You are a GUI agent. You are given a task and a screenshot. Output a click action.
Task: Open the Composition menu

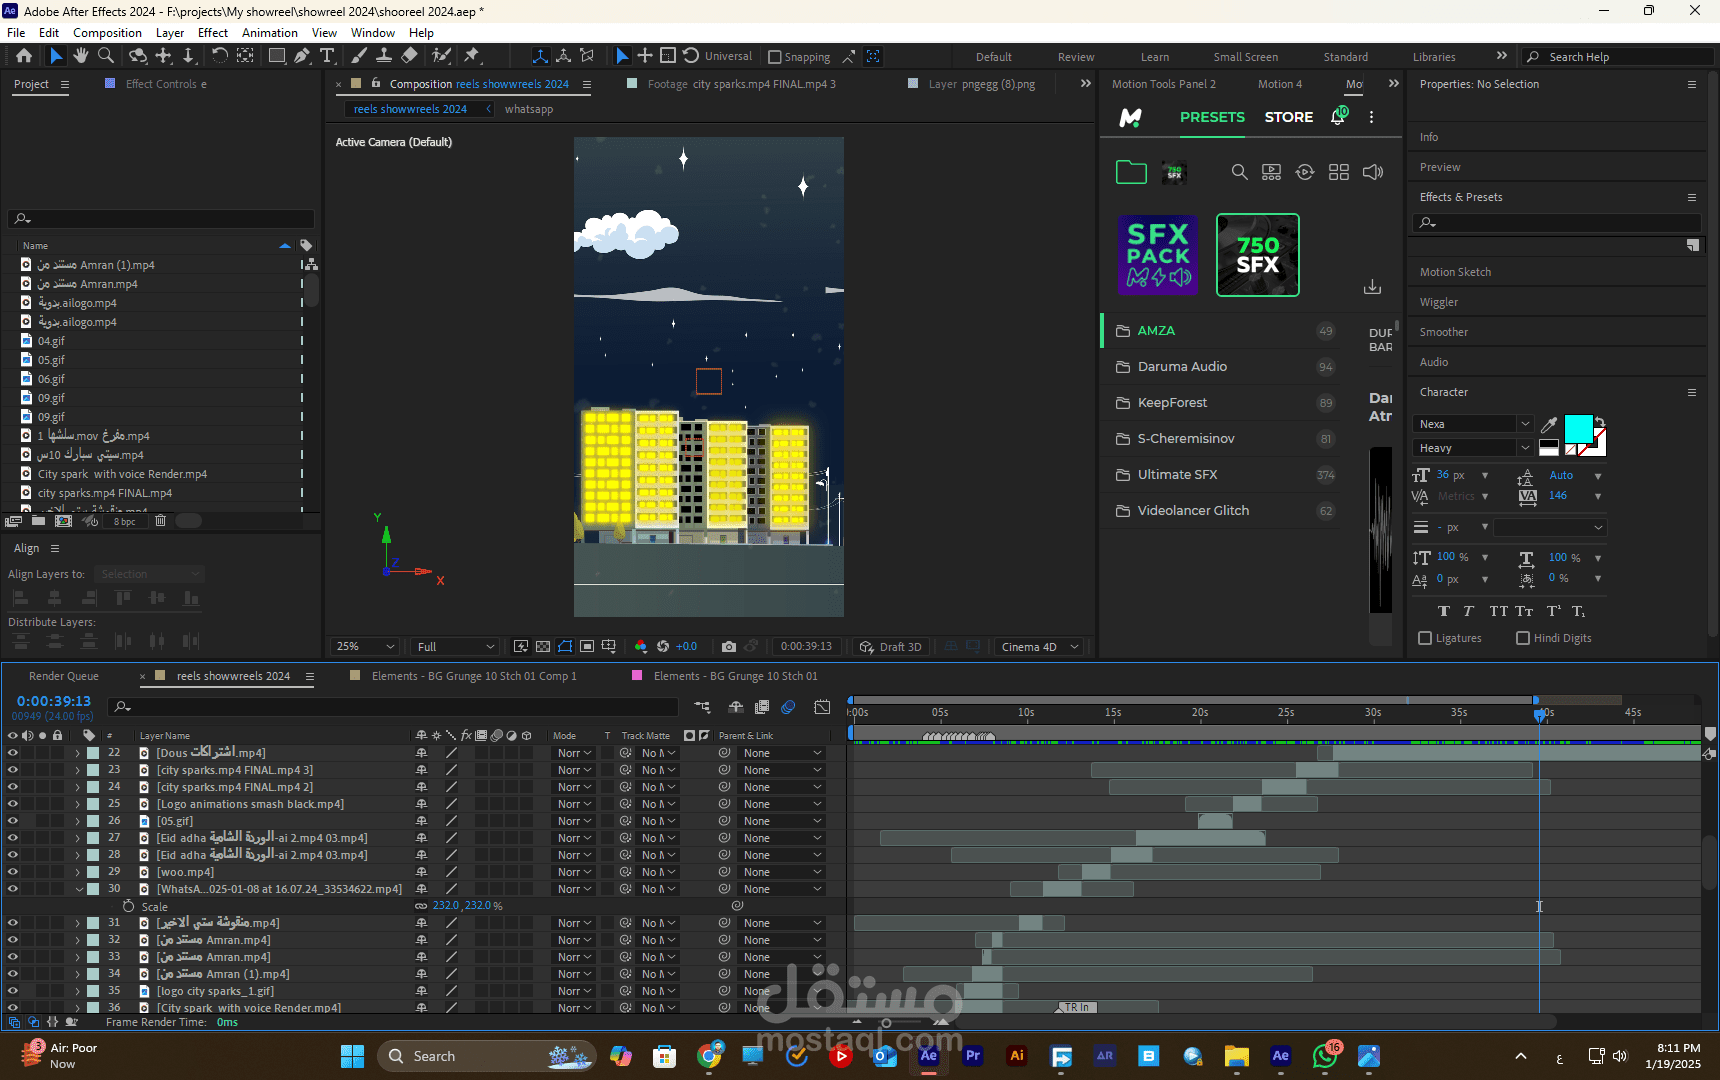click(107, 33)
